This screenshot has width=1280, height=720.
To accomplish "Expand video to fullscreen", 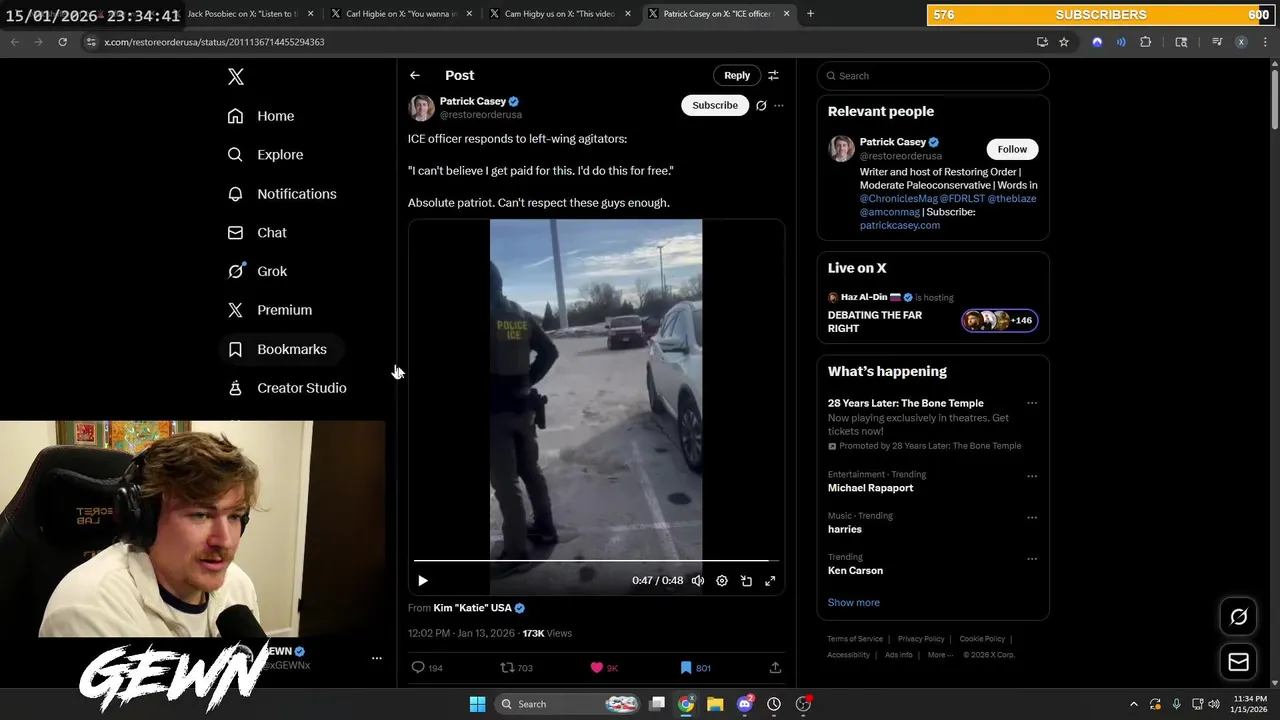I will [770, 580].
